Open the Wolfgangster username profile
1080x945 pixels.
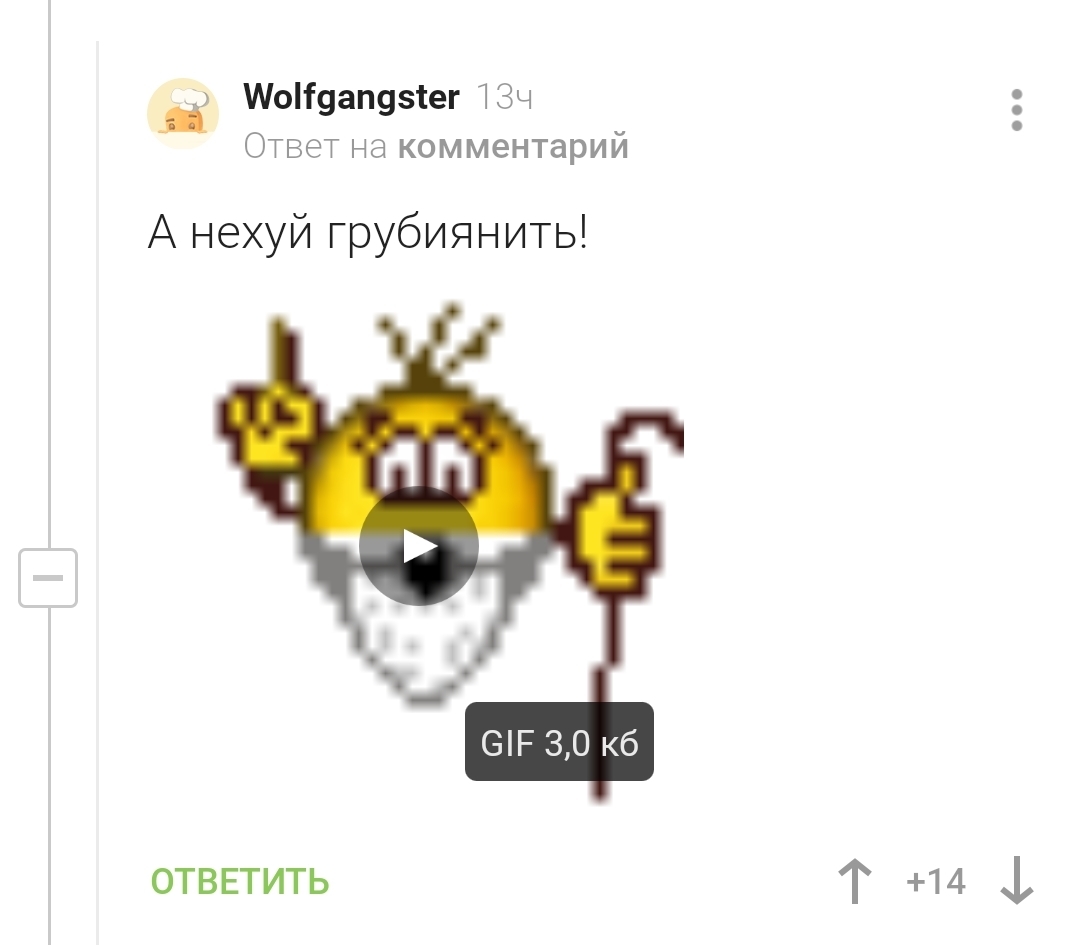coord(351,97)
